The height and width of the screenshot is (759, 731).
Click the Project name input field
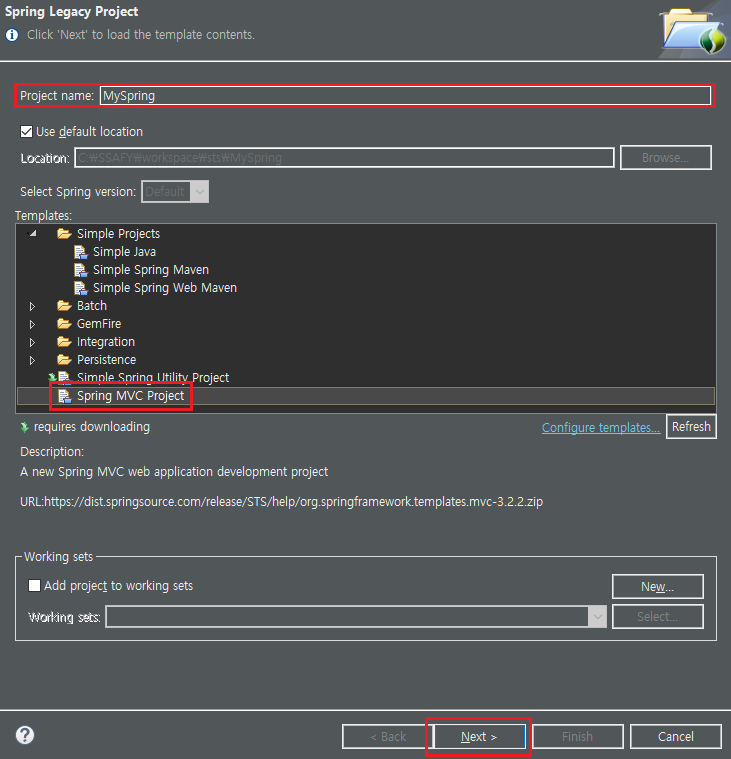[405, 96]
